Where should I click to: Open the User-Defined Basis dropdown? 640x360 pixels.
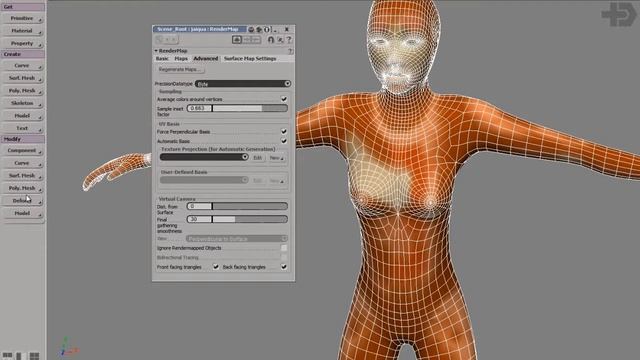click(x=204, y=180)
